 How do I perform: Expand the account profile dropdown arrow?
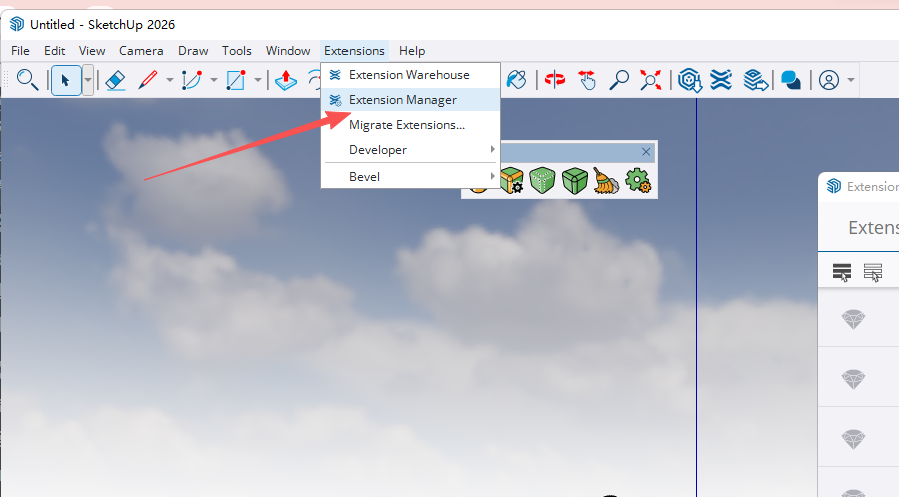tap(851, 80)
